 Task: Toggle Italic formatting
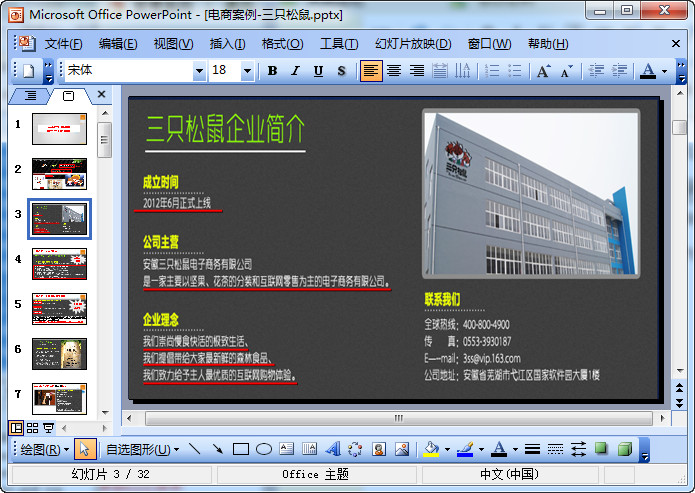click(x=295, y=71)
